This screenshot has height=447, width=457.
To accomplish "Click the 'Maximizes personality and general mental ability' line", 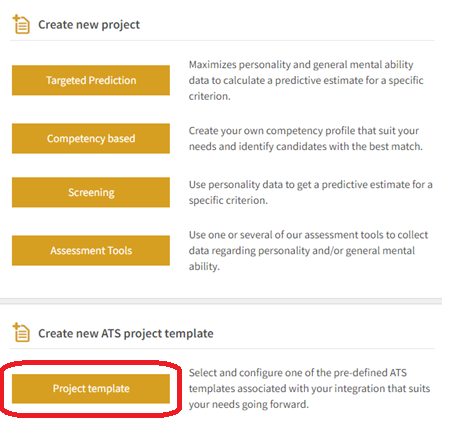I will pyautogui.click(x=301, y=65).
